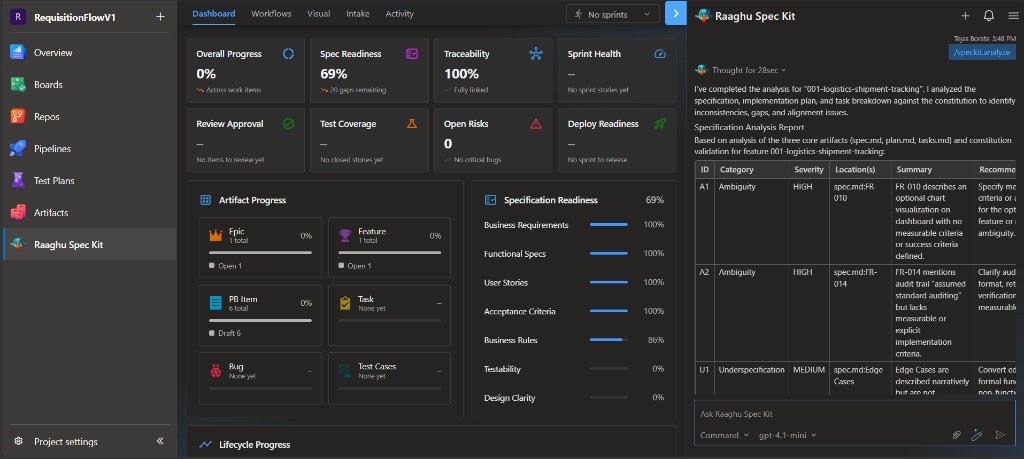
Task: Open the Epic artifact card
Action: (260, 247)
